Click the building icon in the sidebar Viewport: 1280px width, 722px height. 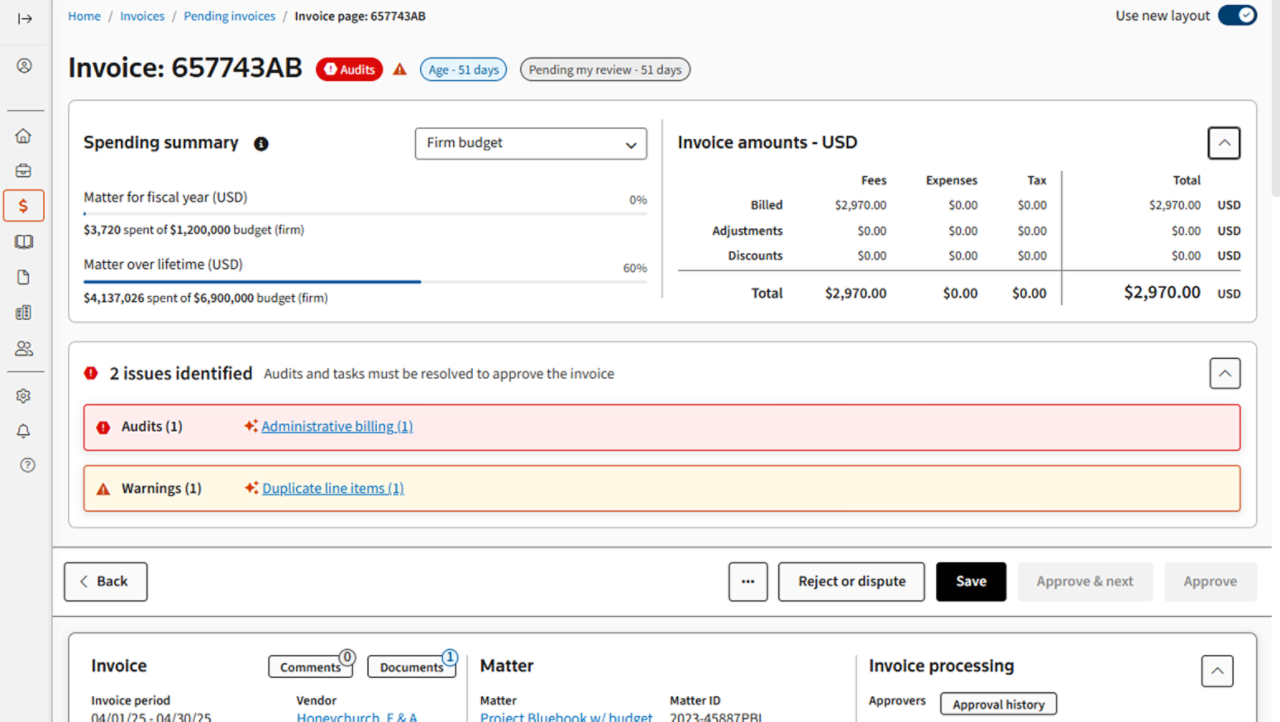pyautogui.click(x=22, y=312)
